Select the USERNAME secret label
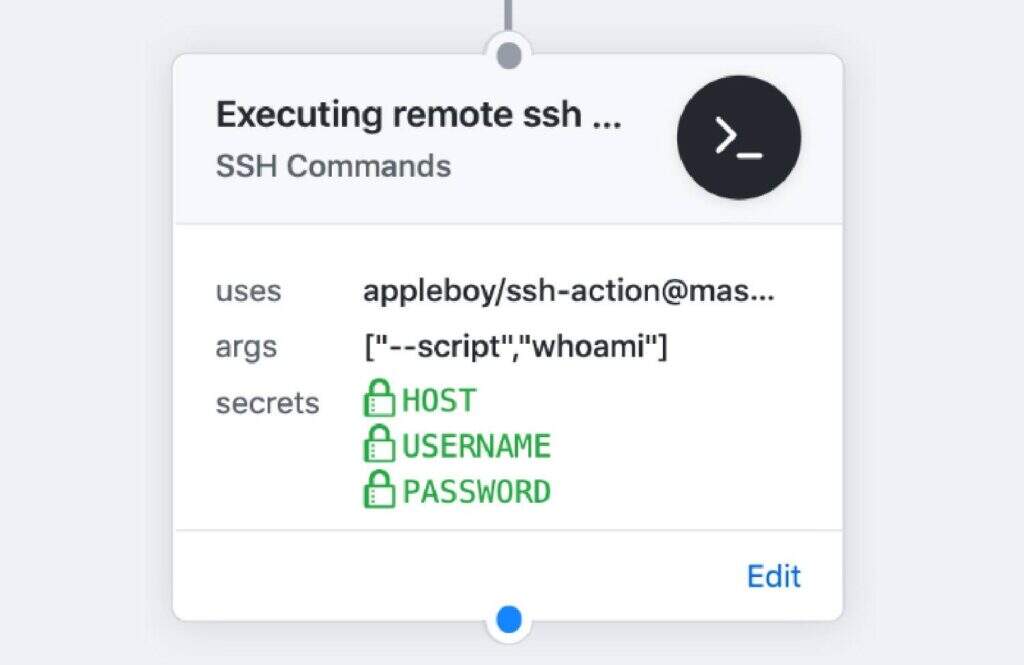The image size is (1024, 665). click(477, 446)
